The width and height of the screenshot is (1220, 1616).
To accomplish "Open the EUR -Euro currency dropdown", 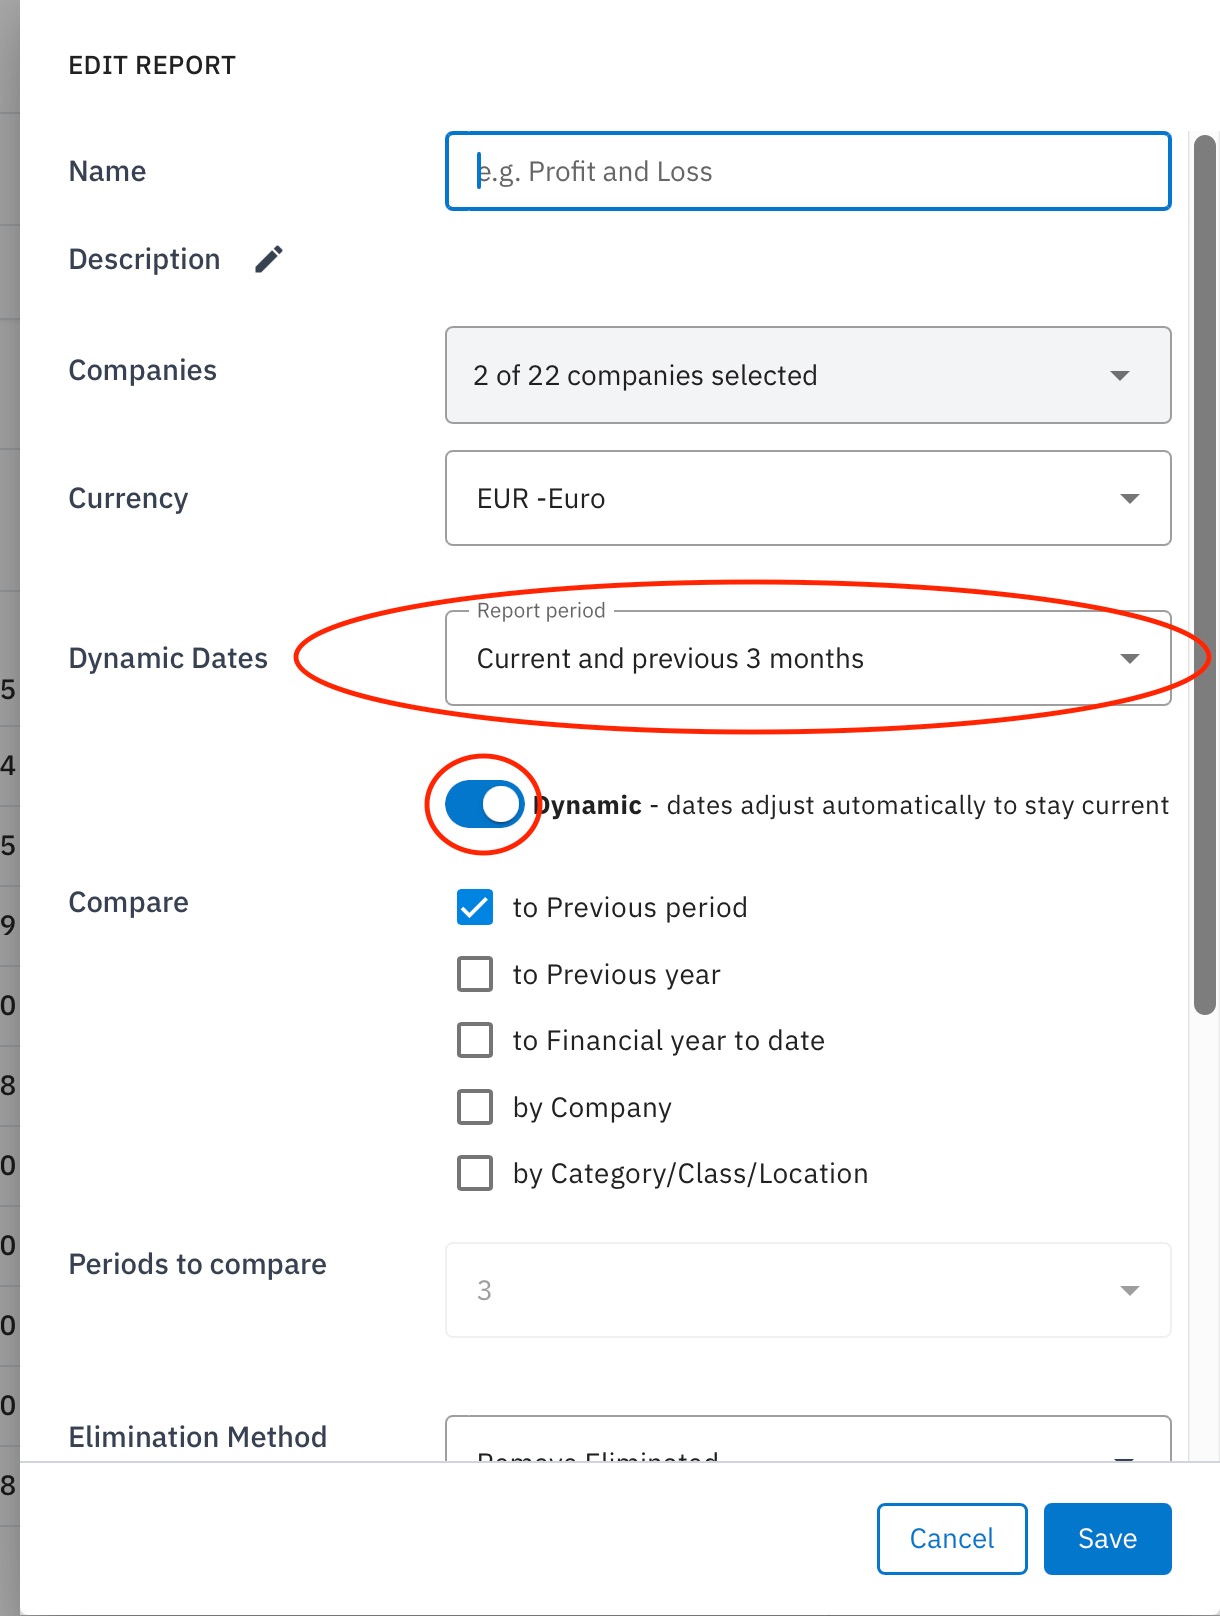I will point(808,498).
